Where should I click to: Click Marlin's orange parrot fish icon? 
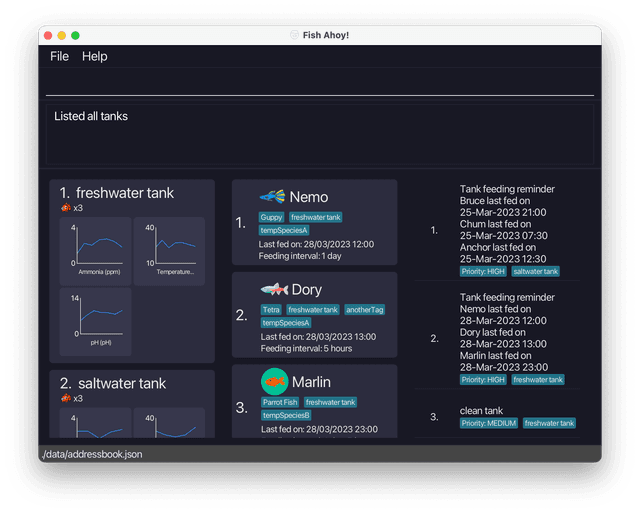tap(273, 382)
